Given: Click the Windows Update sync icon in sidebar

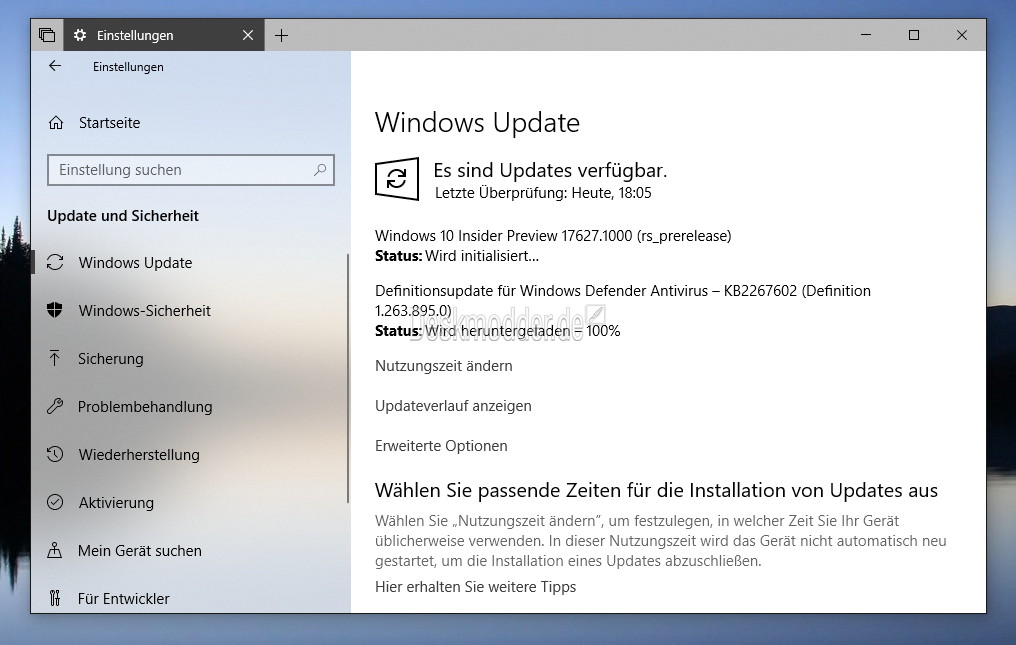Looking at the screenshot, I should (x=55, y=263).
